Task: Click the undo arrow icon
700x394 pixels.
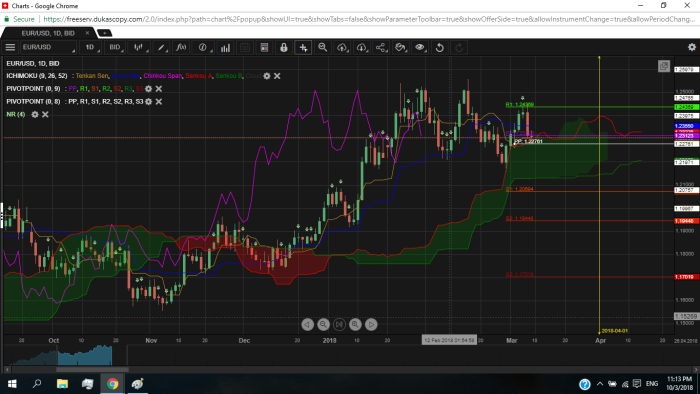Action: (439, 47)
